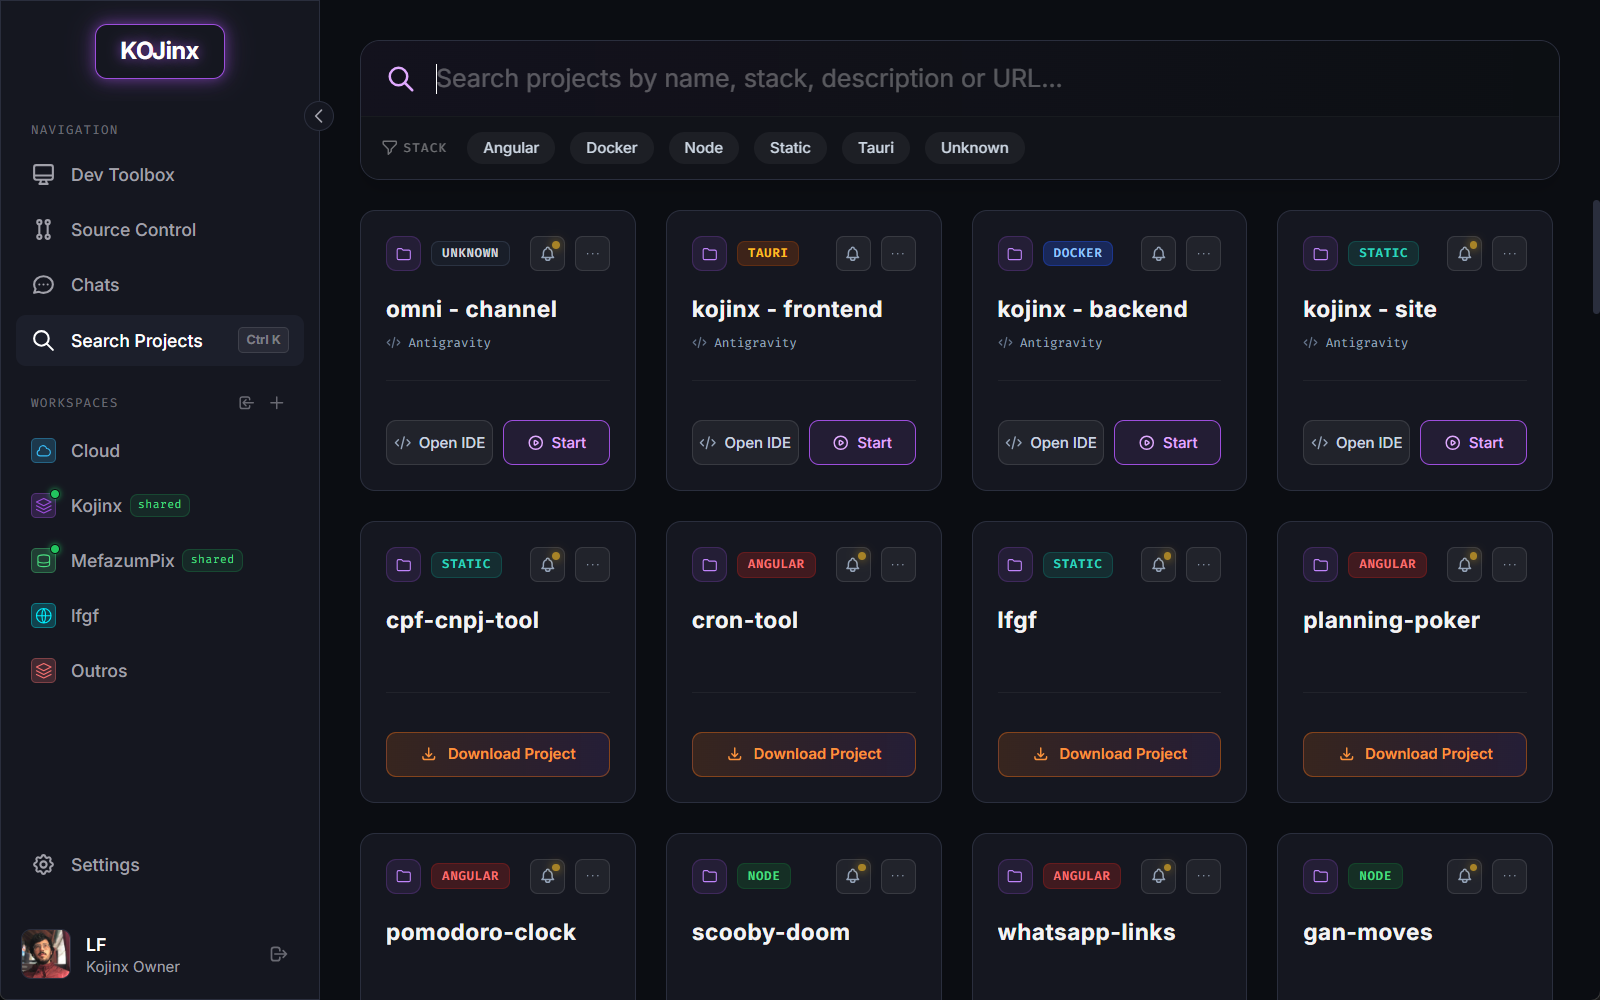Toggle notifications bell on planning-poker card
Viewport: 1600px width, 1000px height.
[x=1464, y=565]
